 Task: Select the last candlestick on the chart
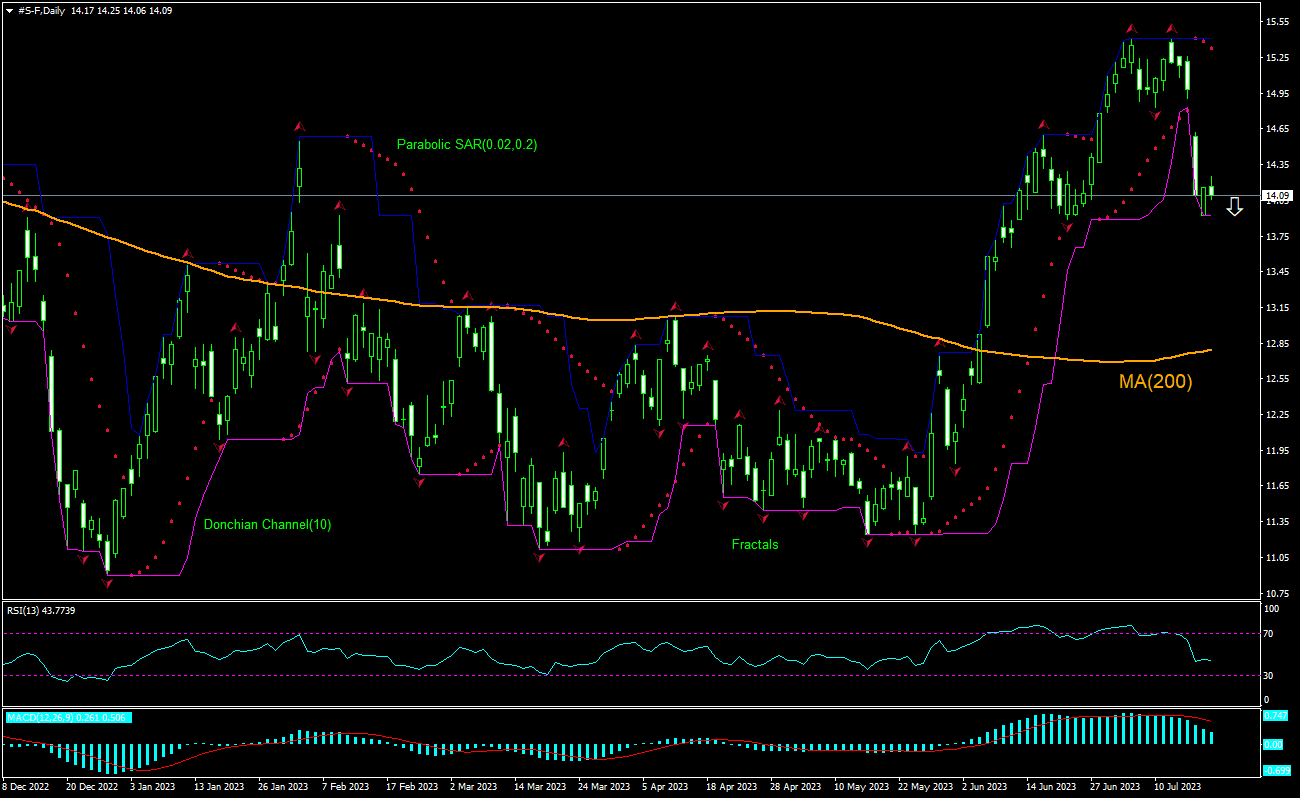click(1211, 189)
